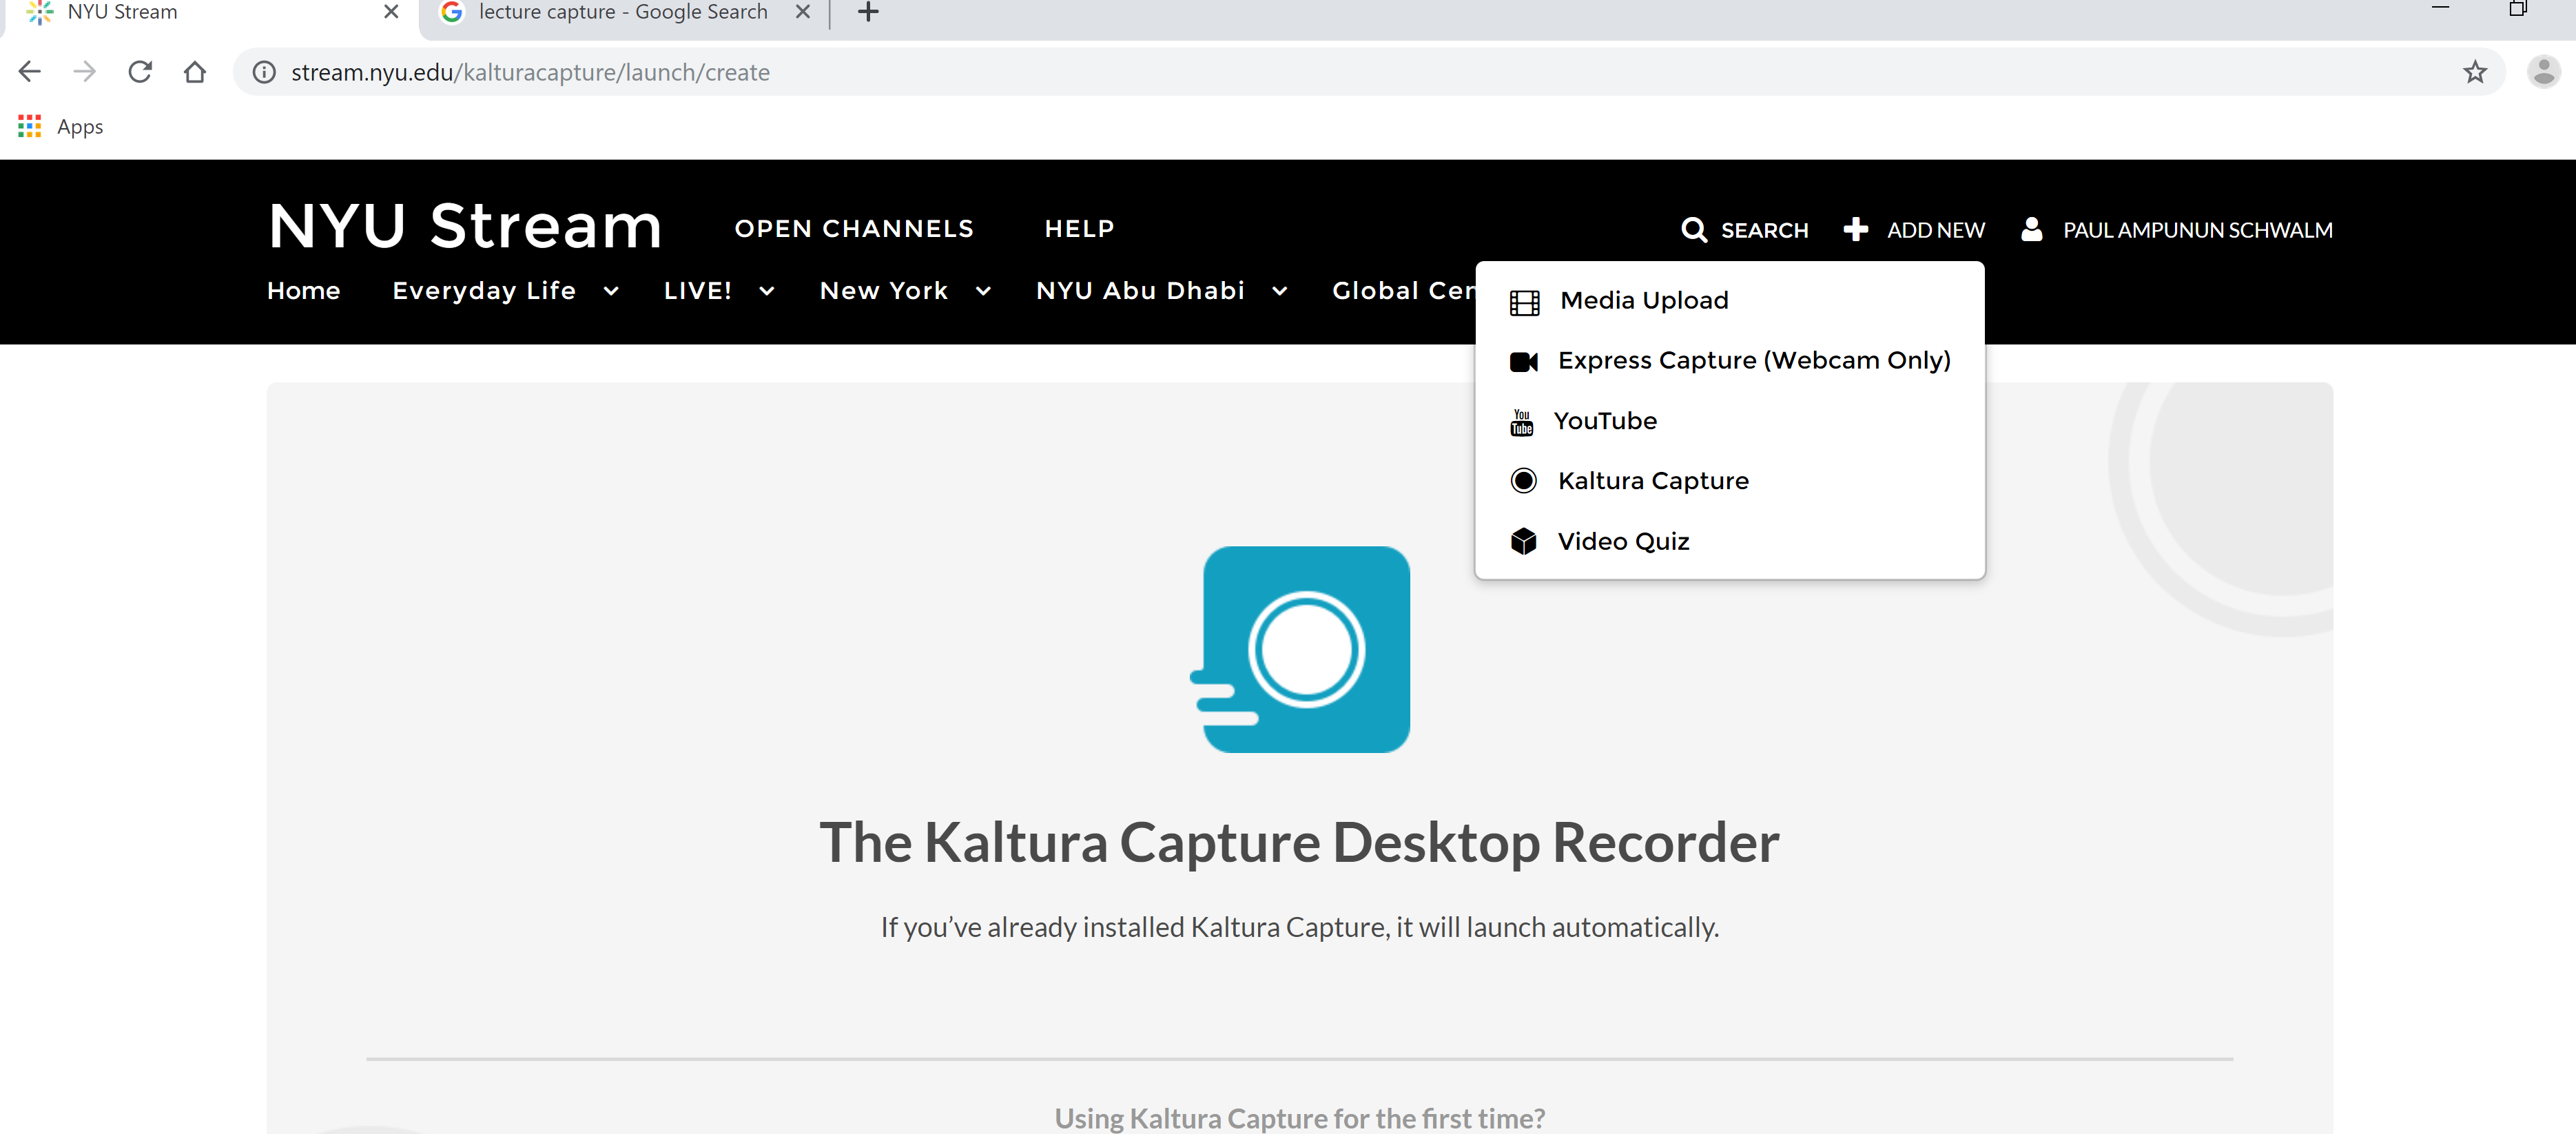The image size is (2576, 1134).
Task: Expand the NYU Abu Dhabi dropdown
Action: (x=1279, y=291)
